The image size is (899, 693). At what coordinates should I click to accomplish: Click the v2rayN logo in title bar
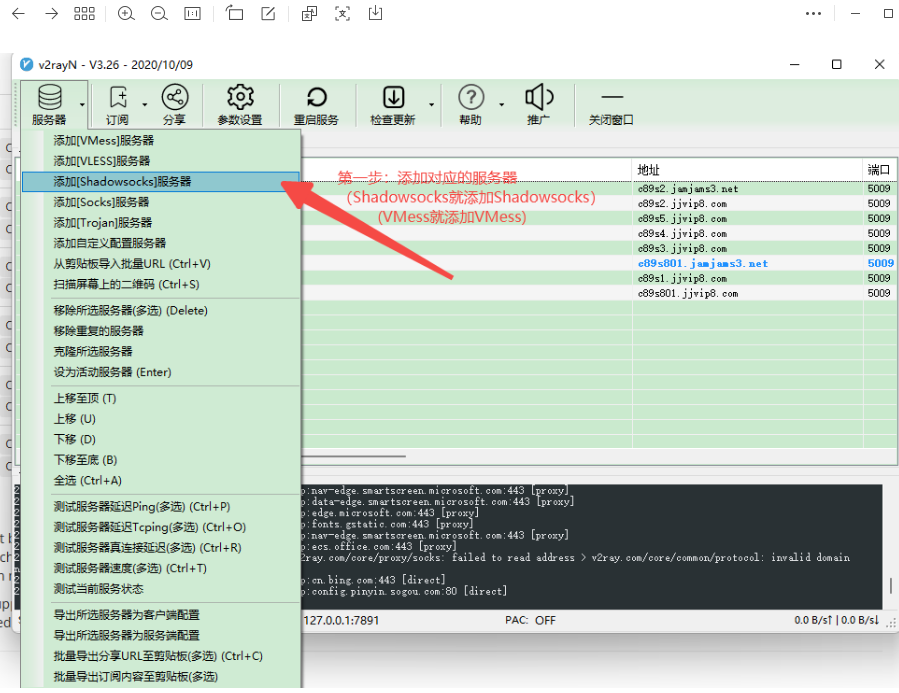click(26, 64)
